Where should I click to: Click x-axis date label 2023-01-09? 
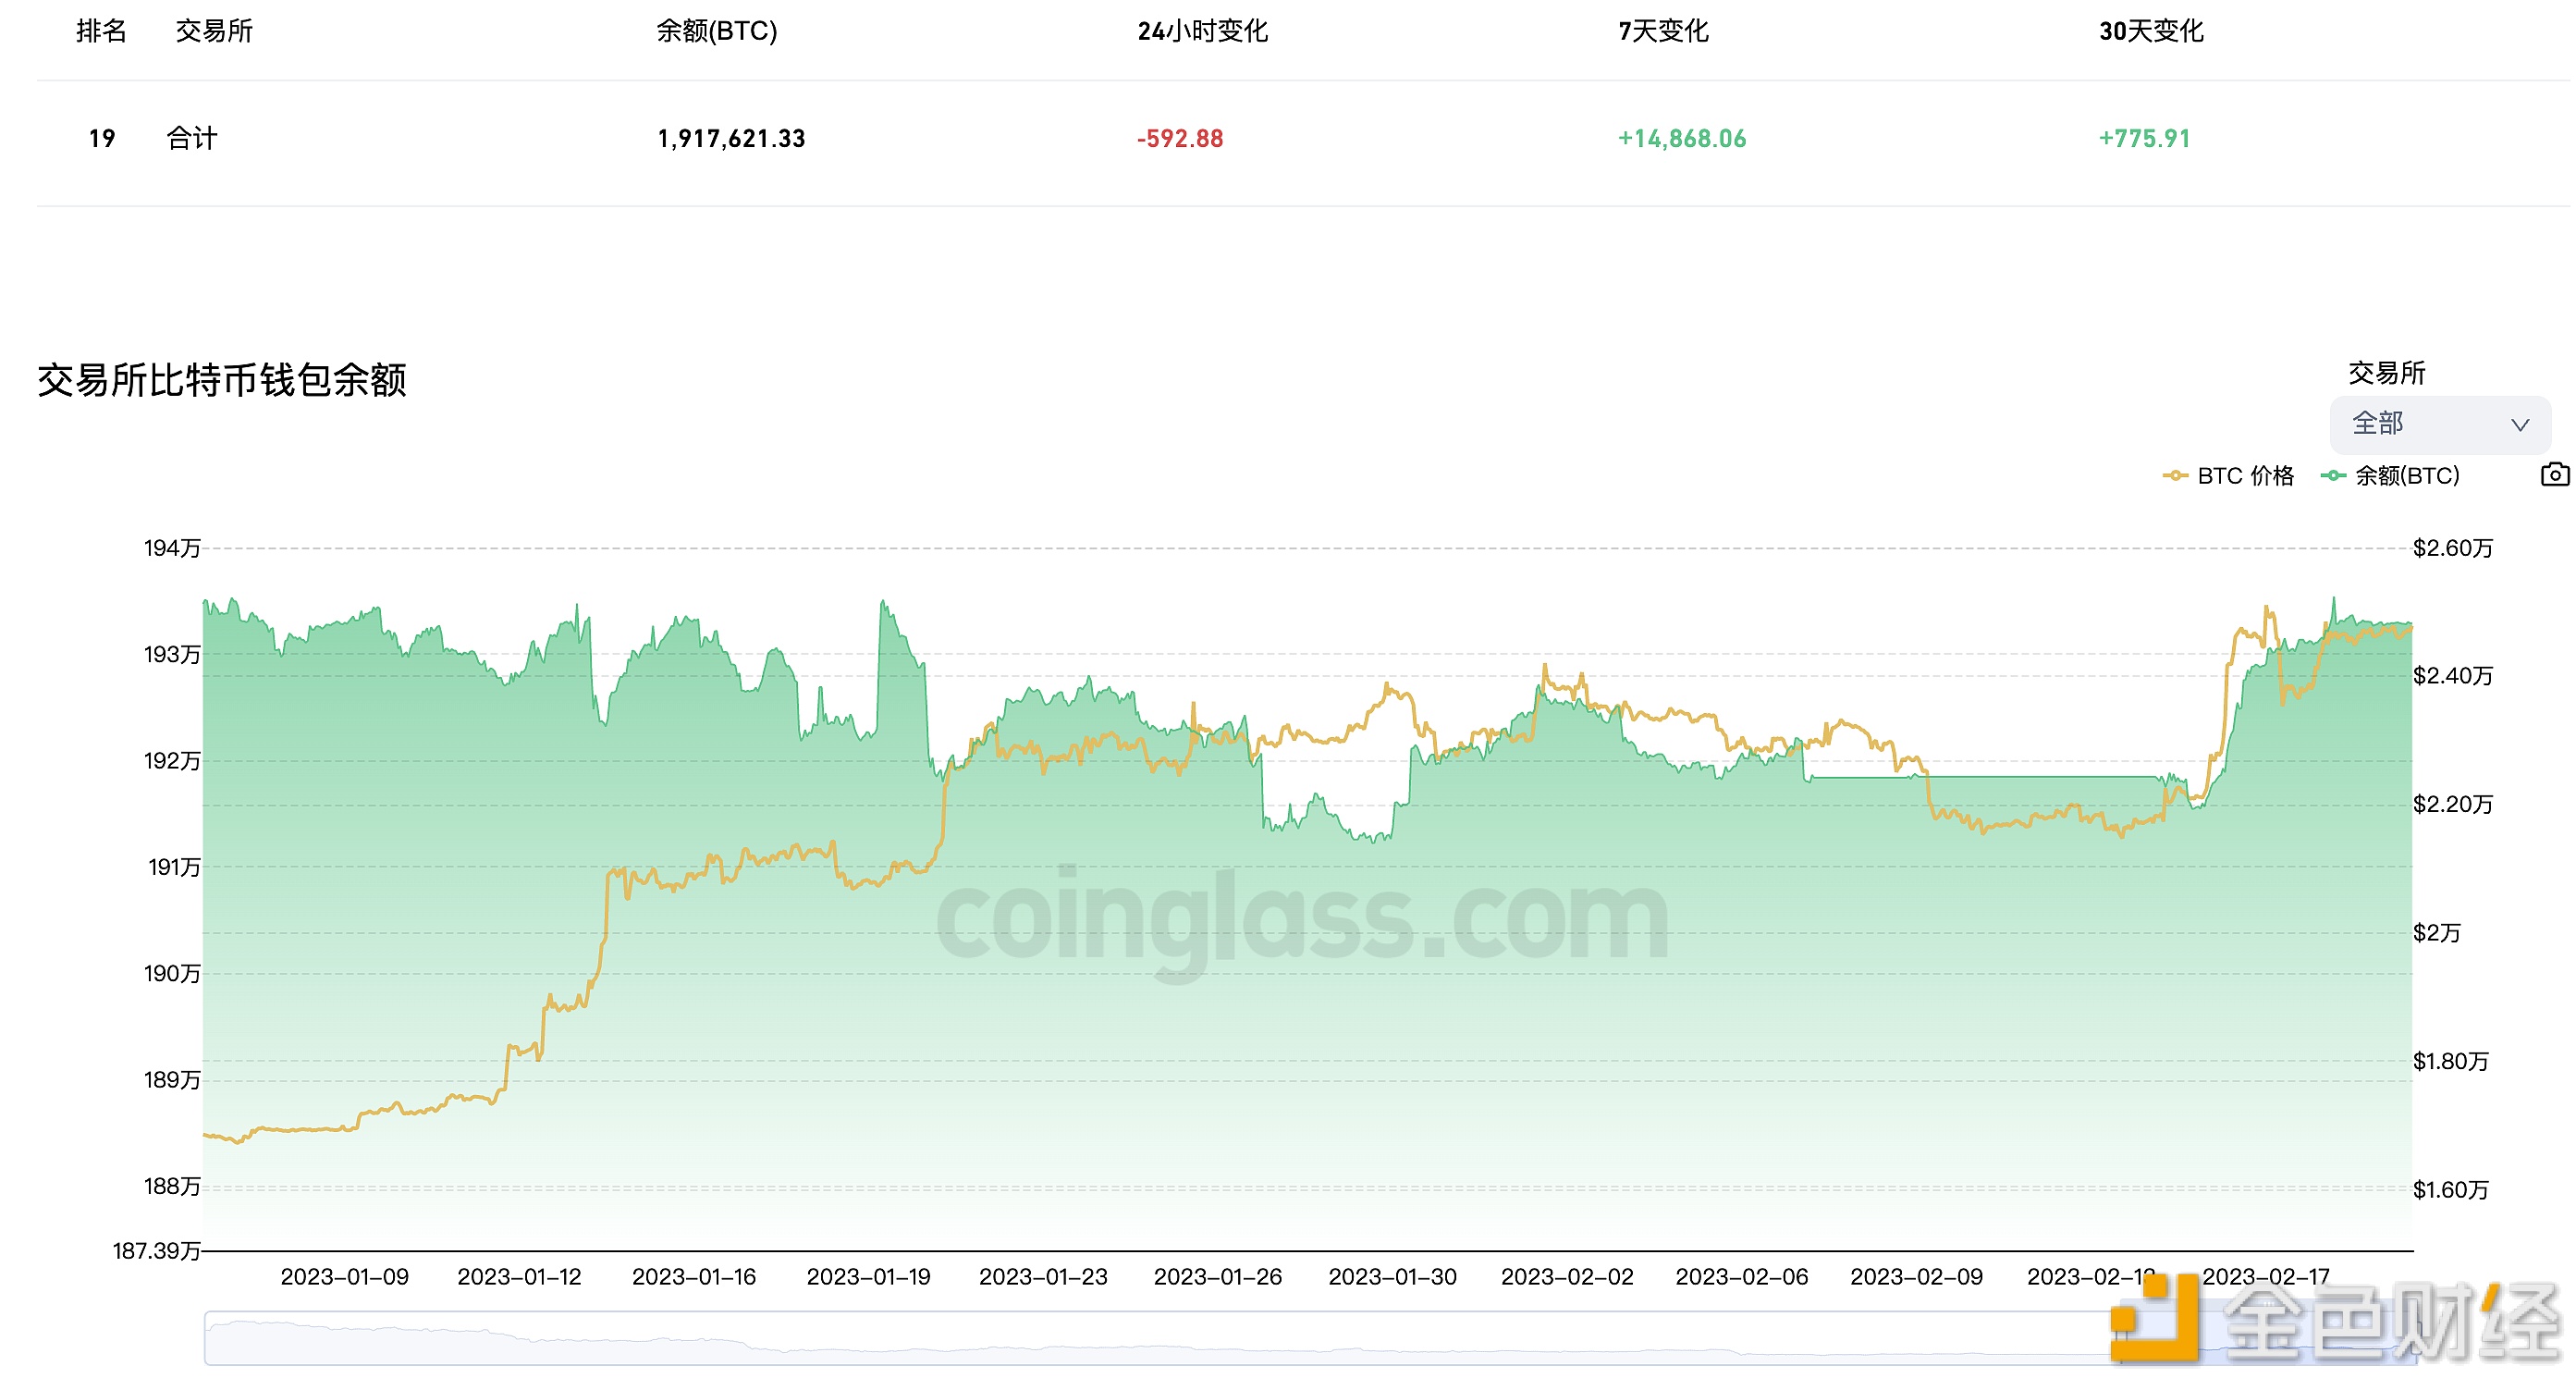(x=345, y=1277)
